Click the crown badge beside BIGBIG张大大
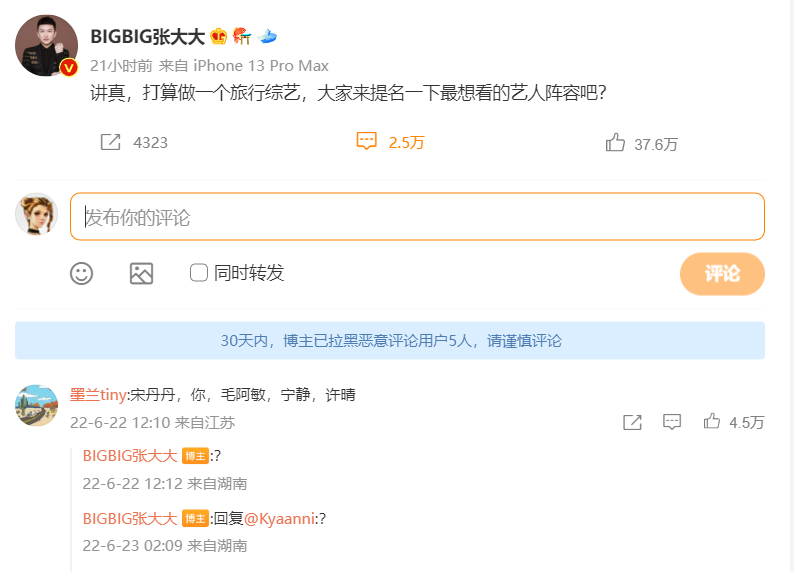The width and height of the screenshot is (794, 572). 219,37
